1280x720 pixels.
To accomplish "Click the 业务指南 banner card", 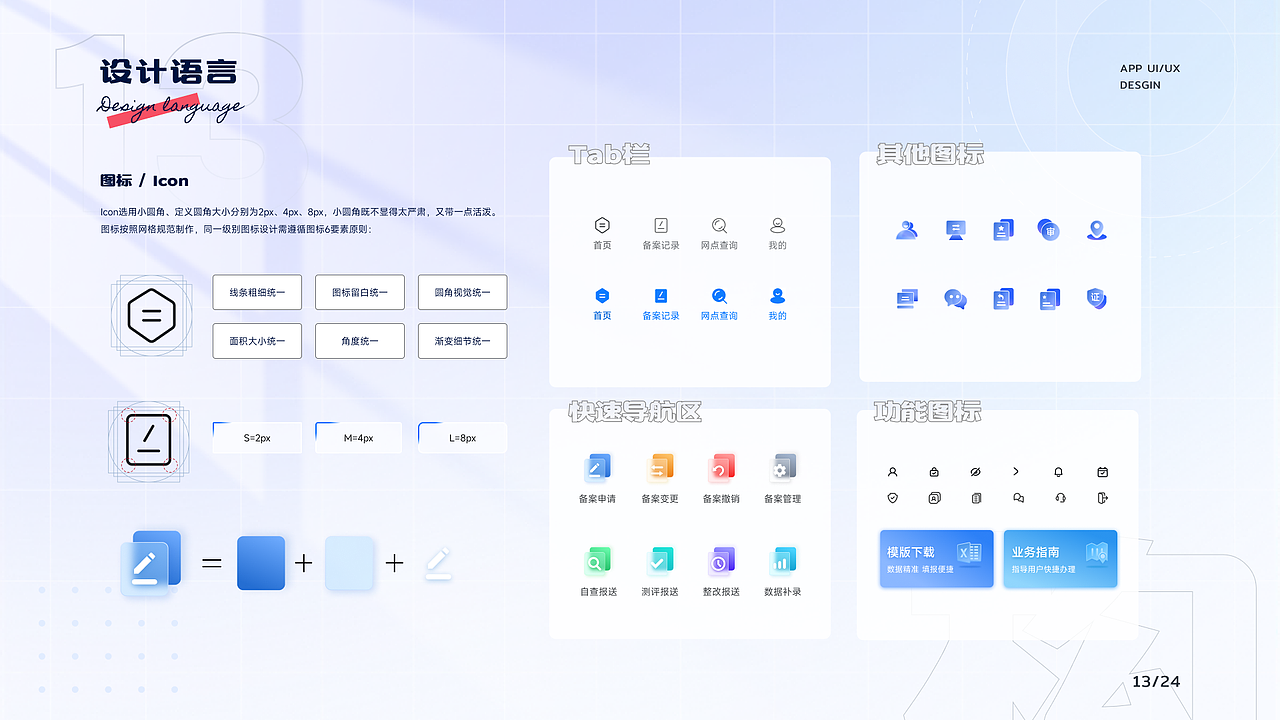I will (1061, 559).
